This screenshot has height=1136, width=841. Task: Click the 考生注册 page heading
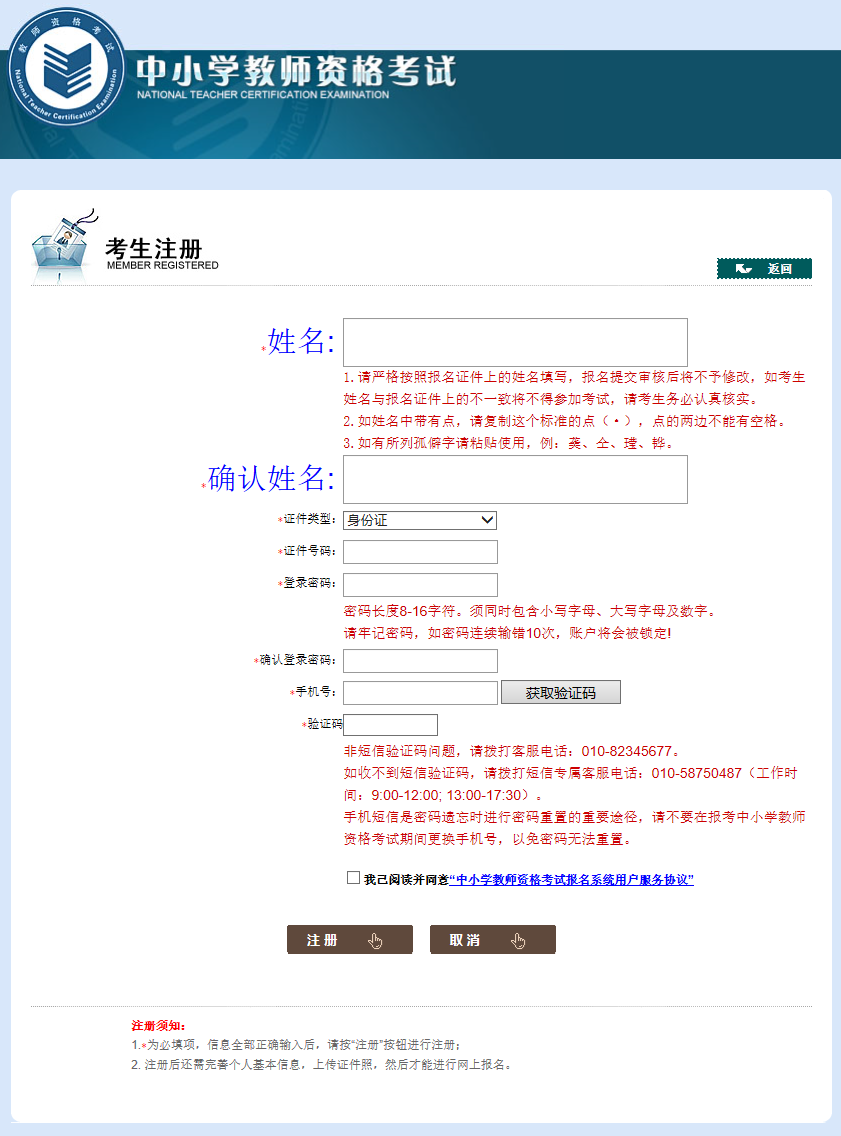(x=154, y=248)
